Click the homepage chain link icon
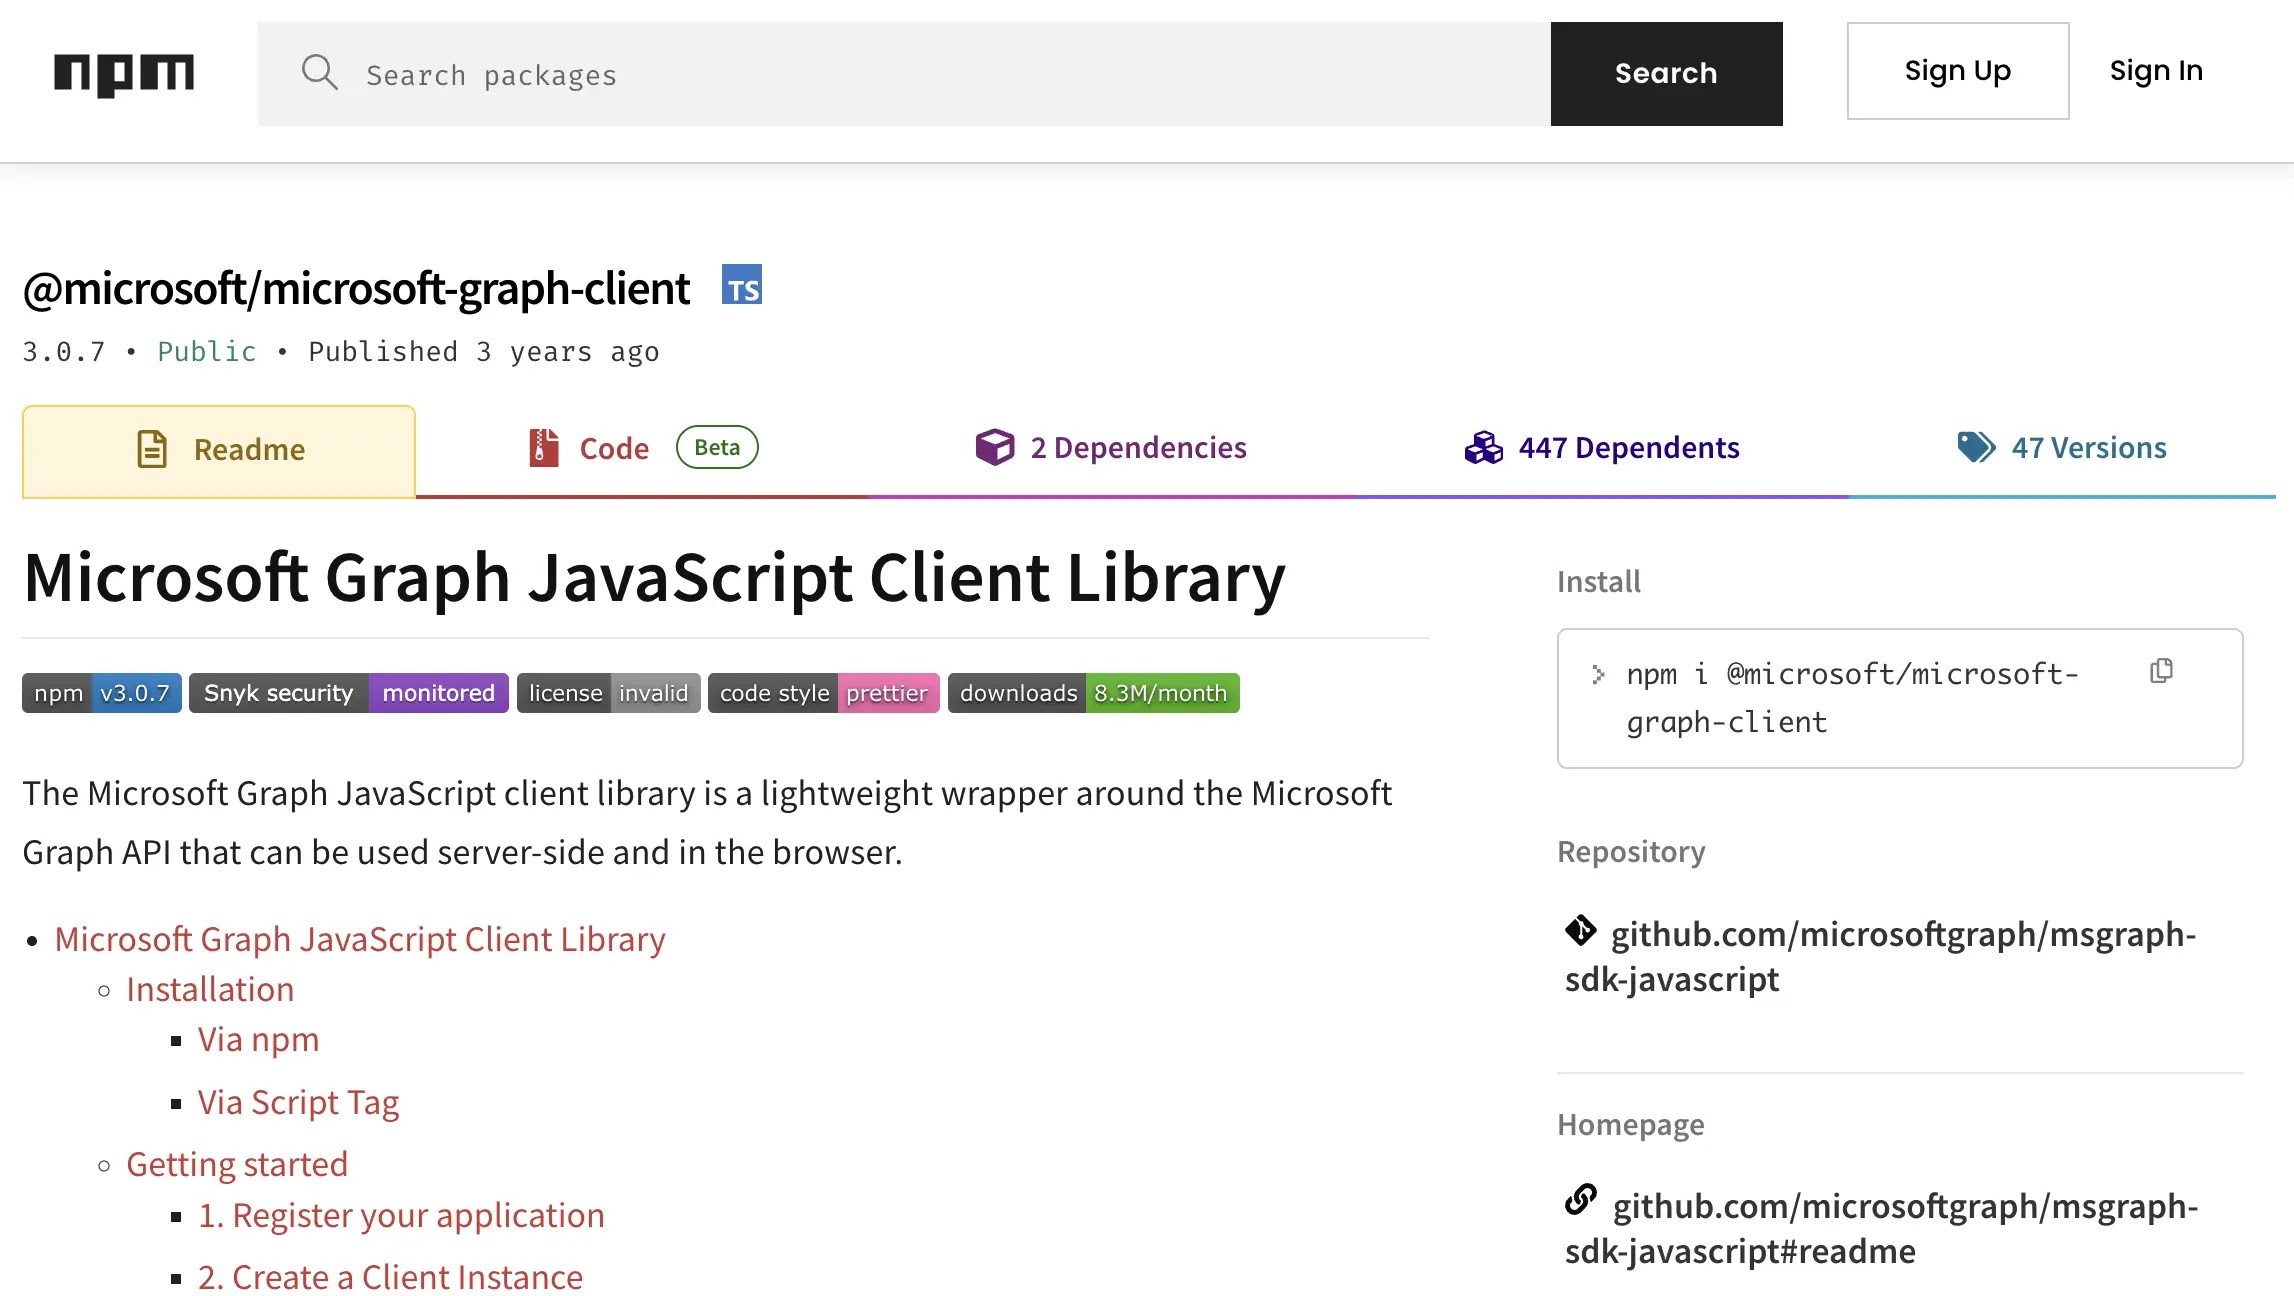 click(x=1581, y=1200)
